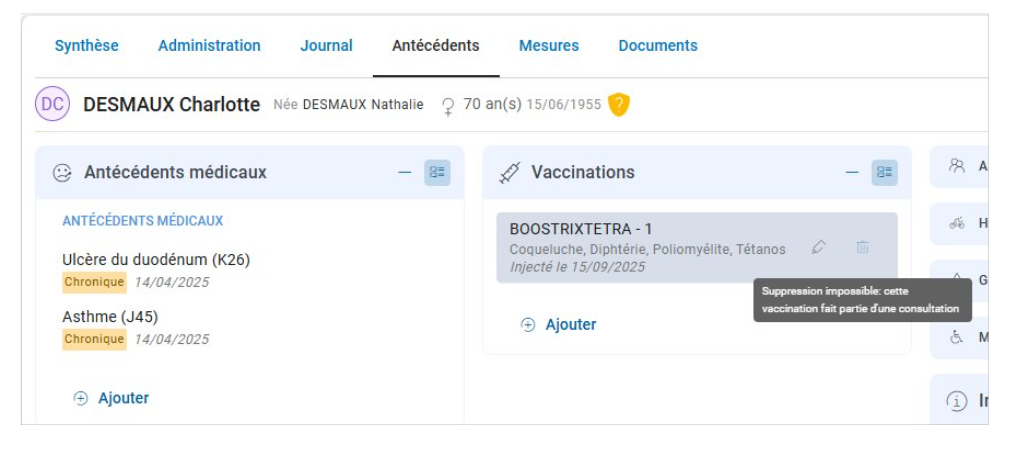Open the Documents tab
The width and height of the screenshot is (1014, 456).
[x=657, y=46]
